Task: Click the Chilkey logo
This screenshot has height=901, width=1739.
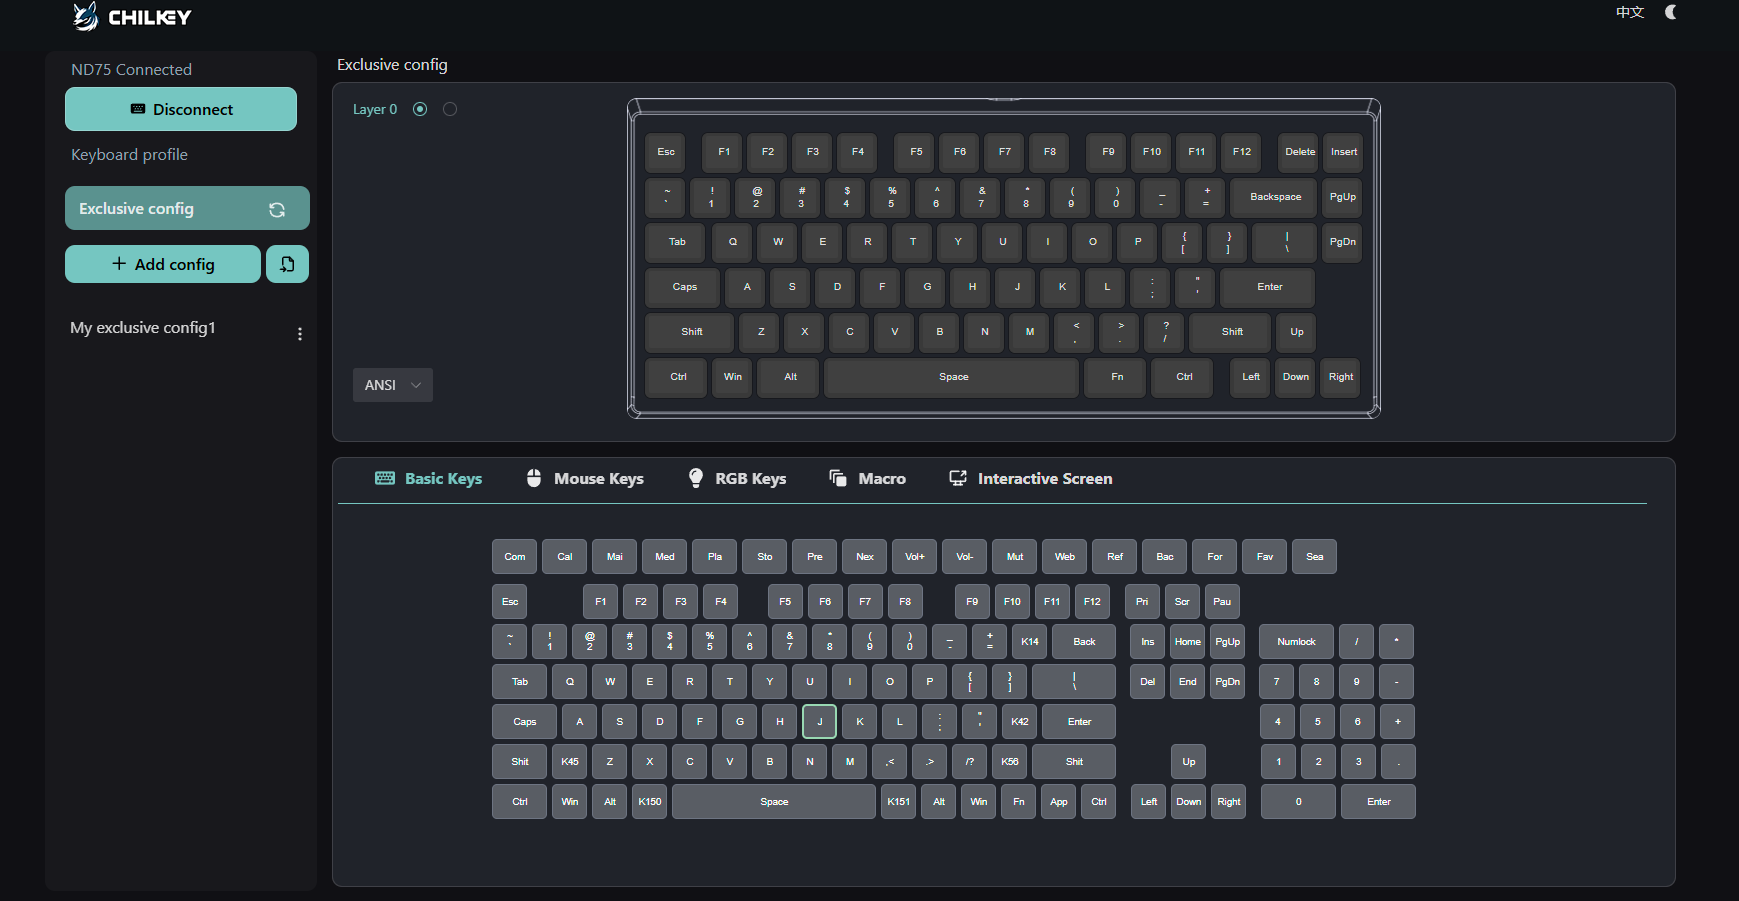Action: pyautogui.click(x=132, y=16)
